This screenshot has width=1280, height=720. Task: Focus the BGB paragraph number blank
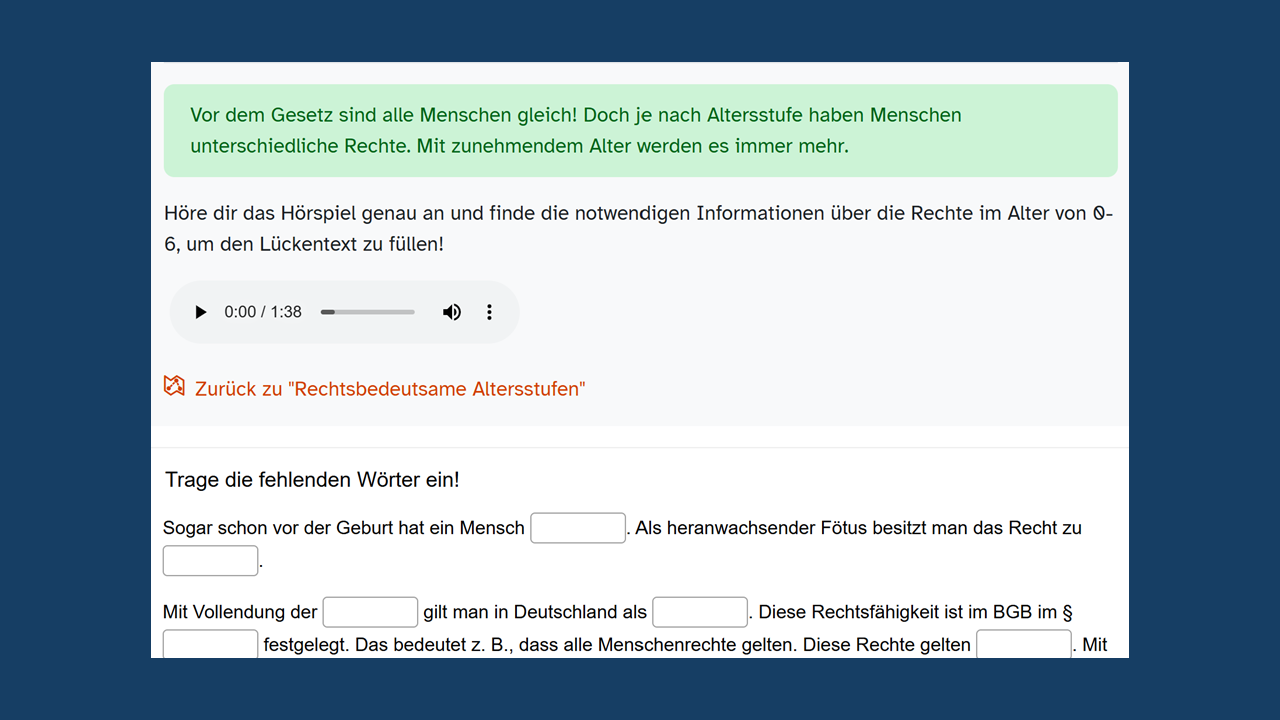point(210,644)
